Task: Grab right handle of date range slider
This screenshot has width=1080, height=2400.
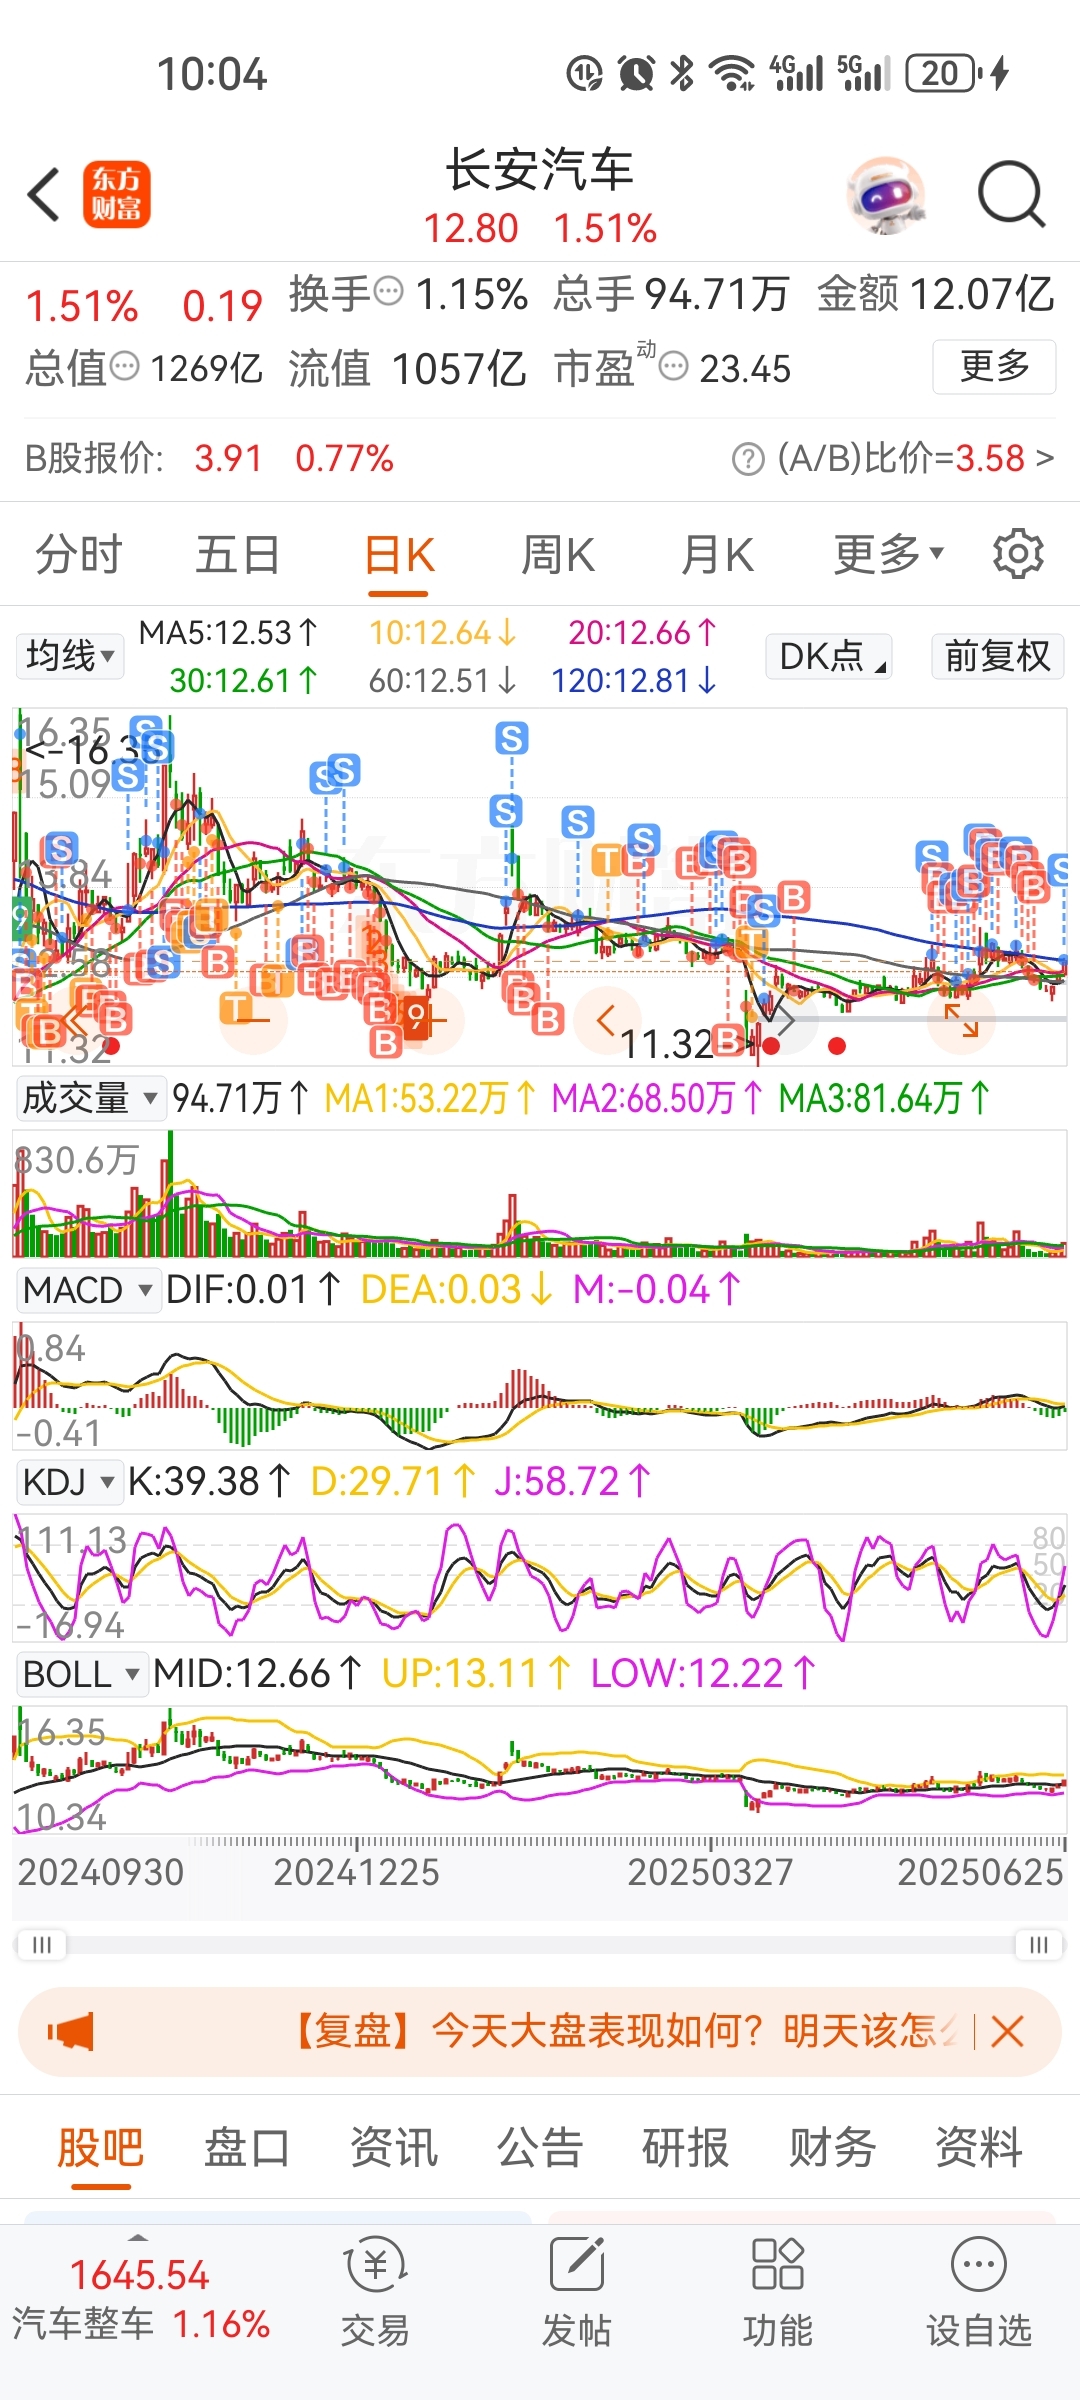Action: click(1039, 1945)
